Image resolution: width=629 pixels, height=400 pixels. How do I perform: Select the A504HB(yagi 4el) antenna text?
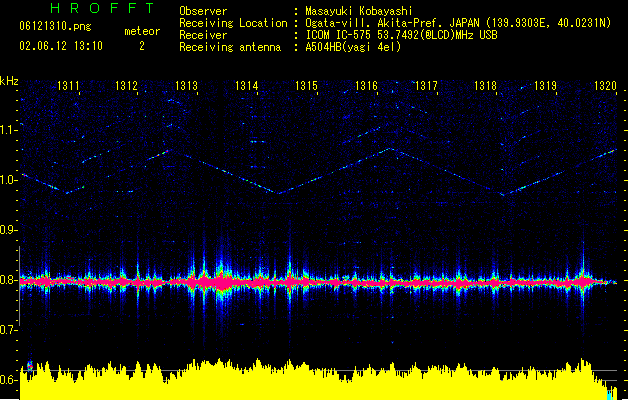[x=353, y=47]
